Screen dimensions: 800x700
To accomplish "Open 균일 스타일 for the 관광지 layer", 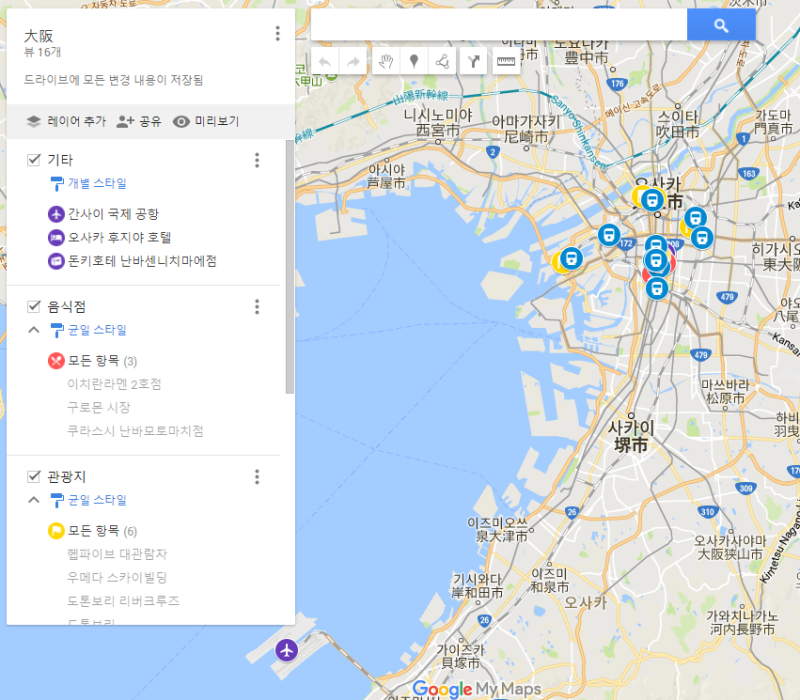I will point(97,500).
